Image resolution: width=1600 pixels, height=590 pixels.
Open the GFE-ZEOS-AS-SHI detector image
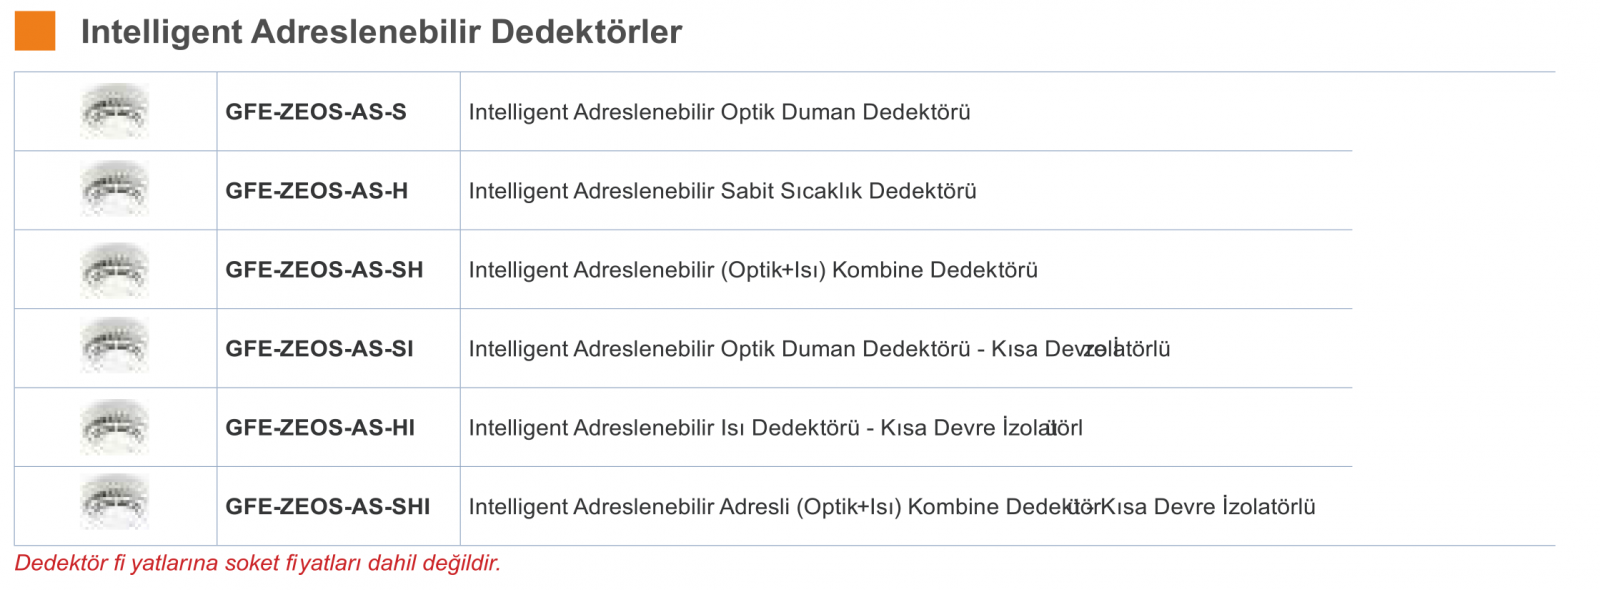point(115,503)
